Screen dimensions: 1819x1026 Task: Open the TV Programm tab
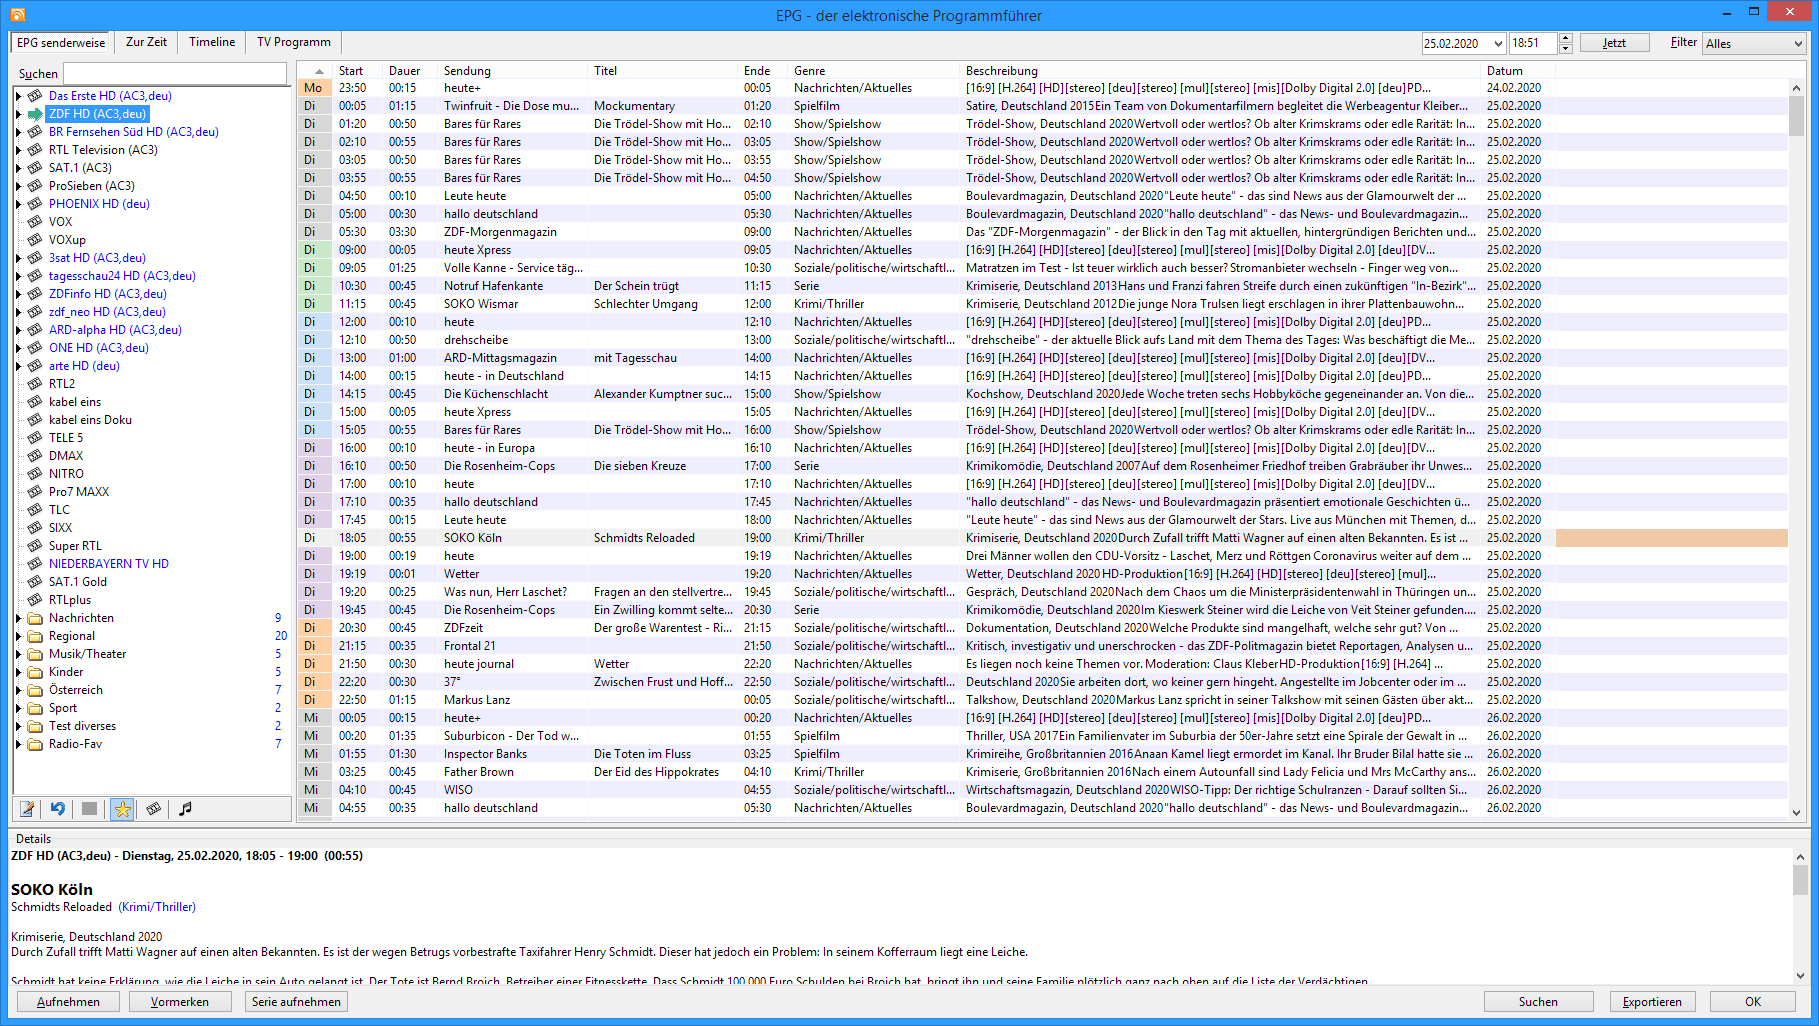293,42
